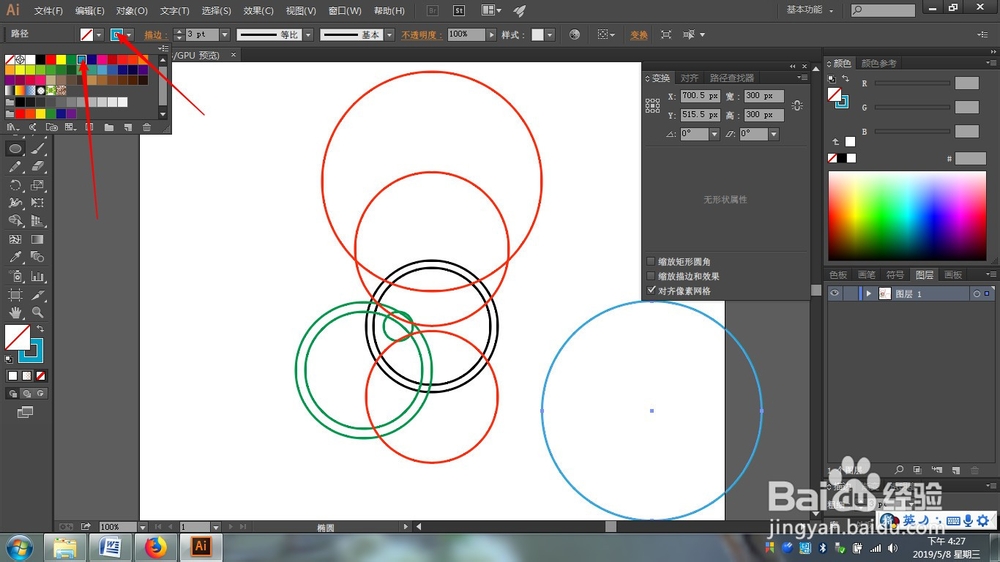Open the 基本功能 workspace switcher
Screen dimensions: 1000x562
pos(809,10)
